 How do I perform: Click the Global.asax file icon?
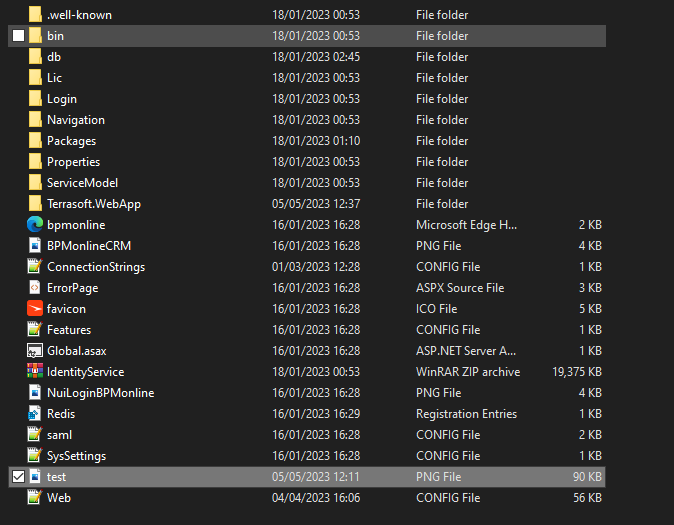pyautogui.click(x=35, y=351)
